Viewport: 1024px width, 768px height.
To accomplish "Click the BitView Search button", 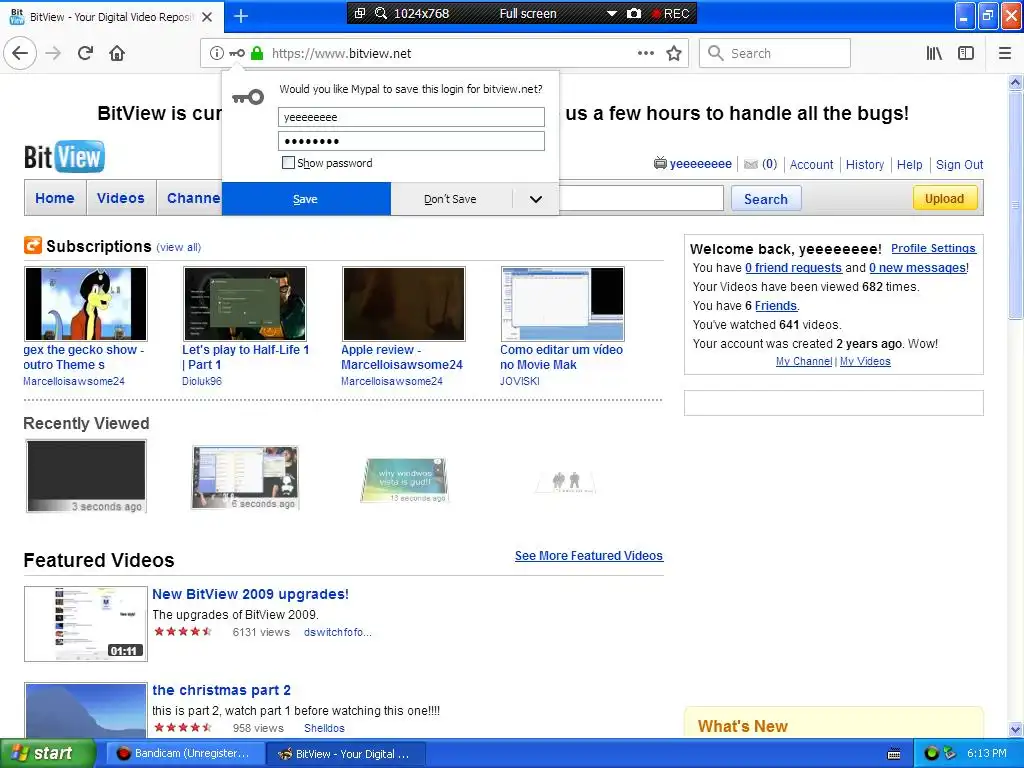I will (766, 199).
